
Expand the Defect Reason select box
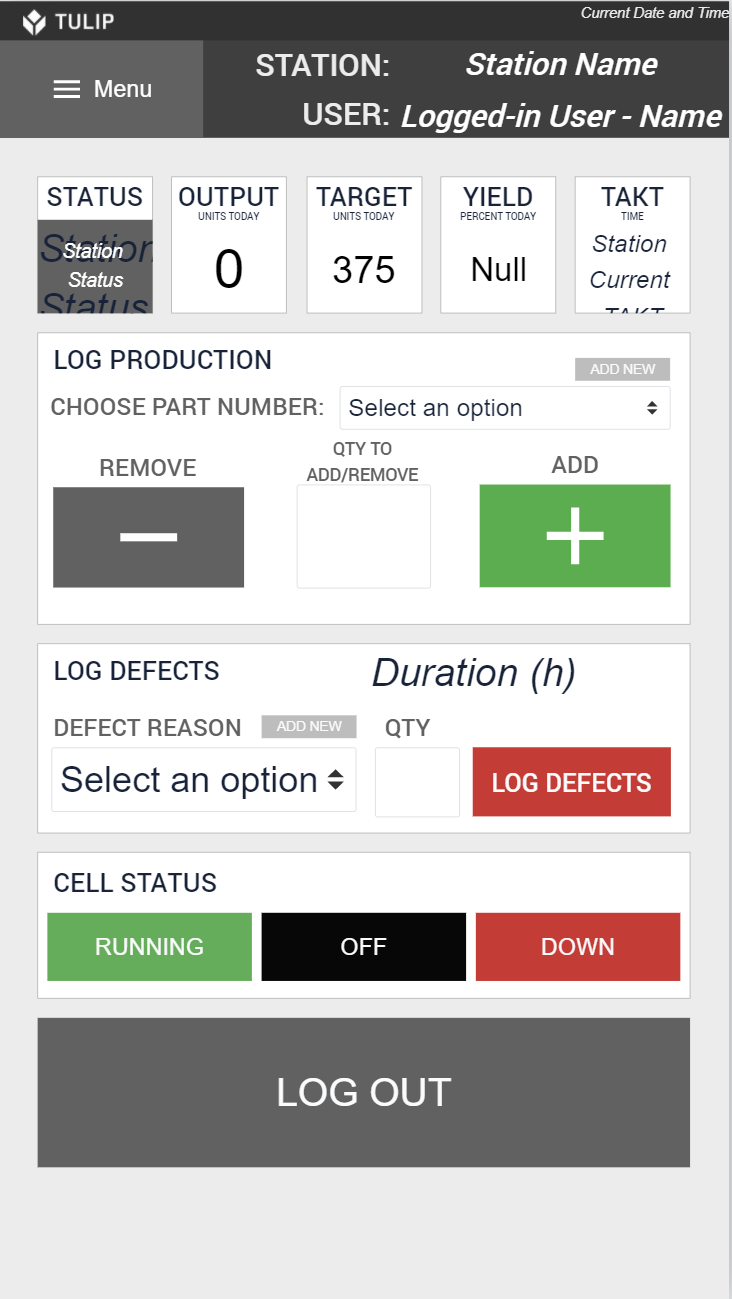point(190,779)
